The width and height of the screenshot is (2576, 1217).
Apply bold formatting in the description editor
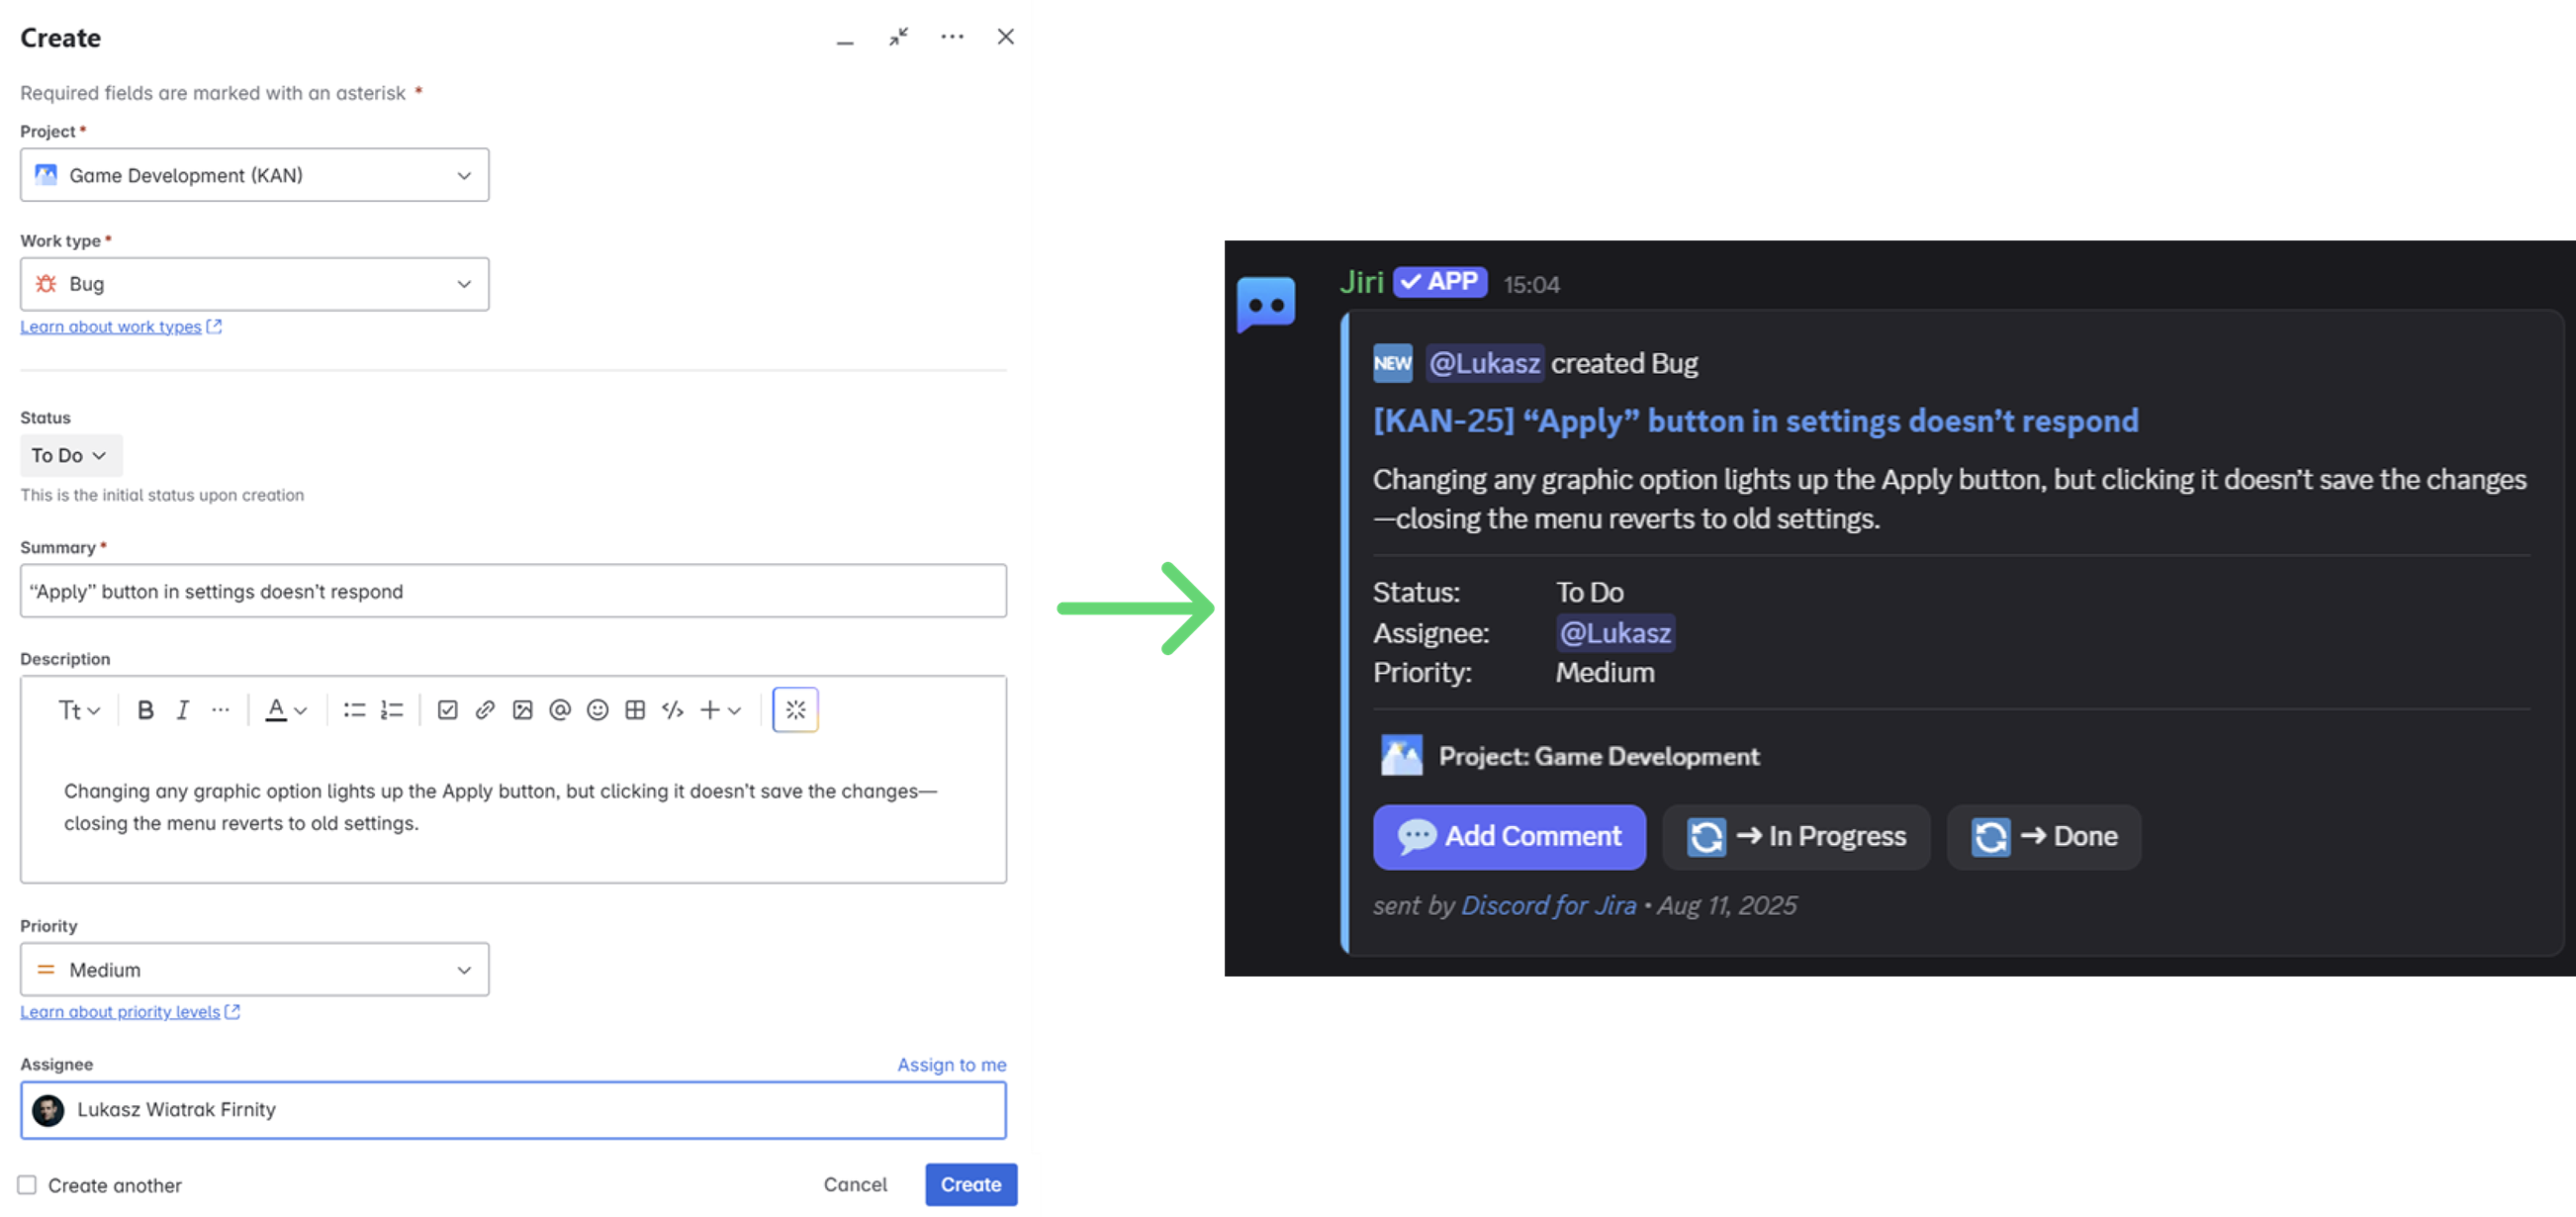tap(146, 710)
